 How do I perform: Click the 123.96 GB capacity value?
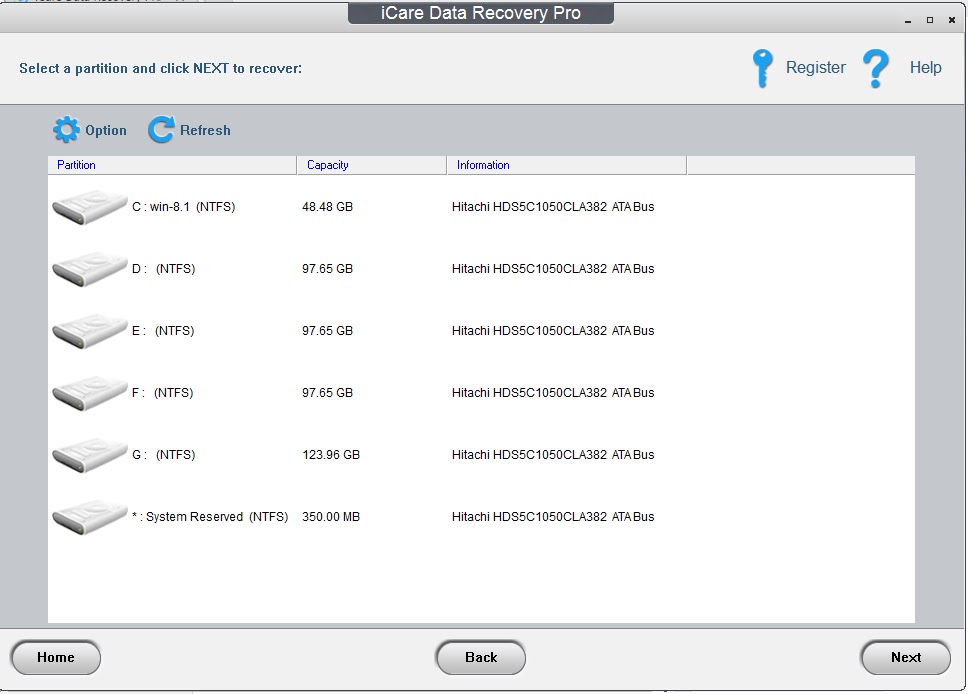coord(331,454)
